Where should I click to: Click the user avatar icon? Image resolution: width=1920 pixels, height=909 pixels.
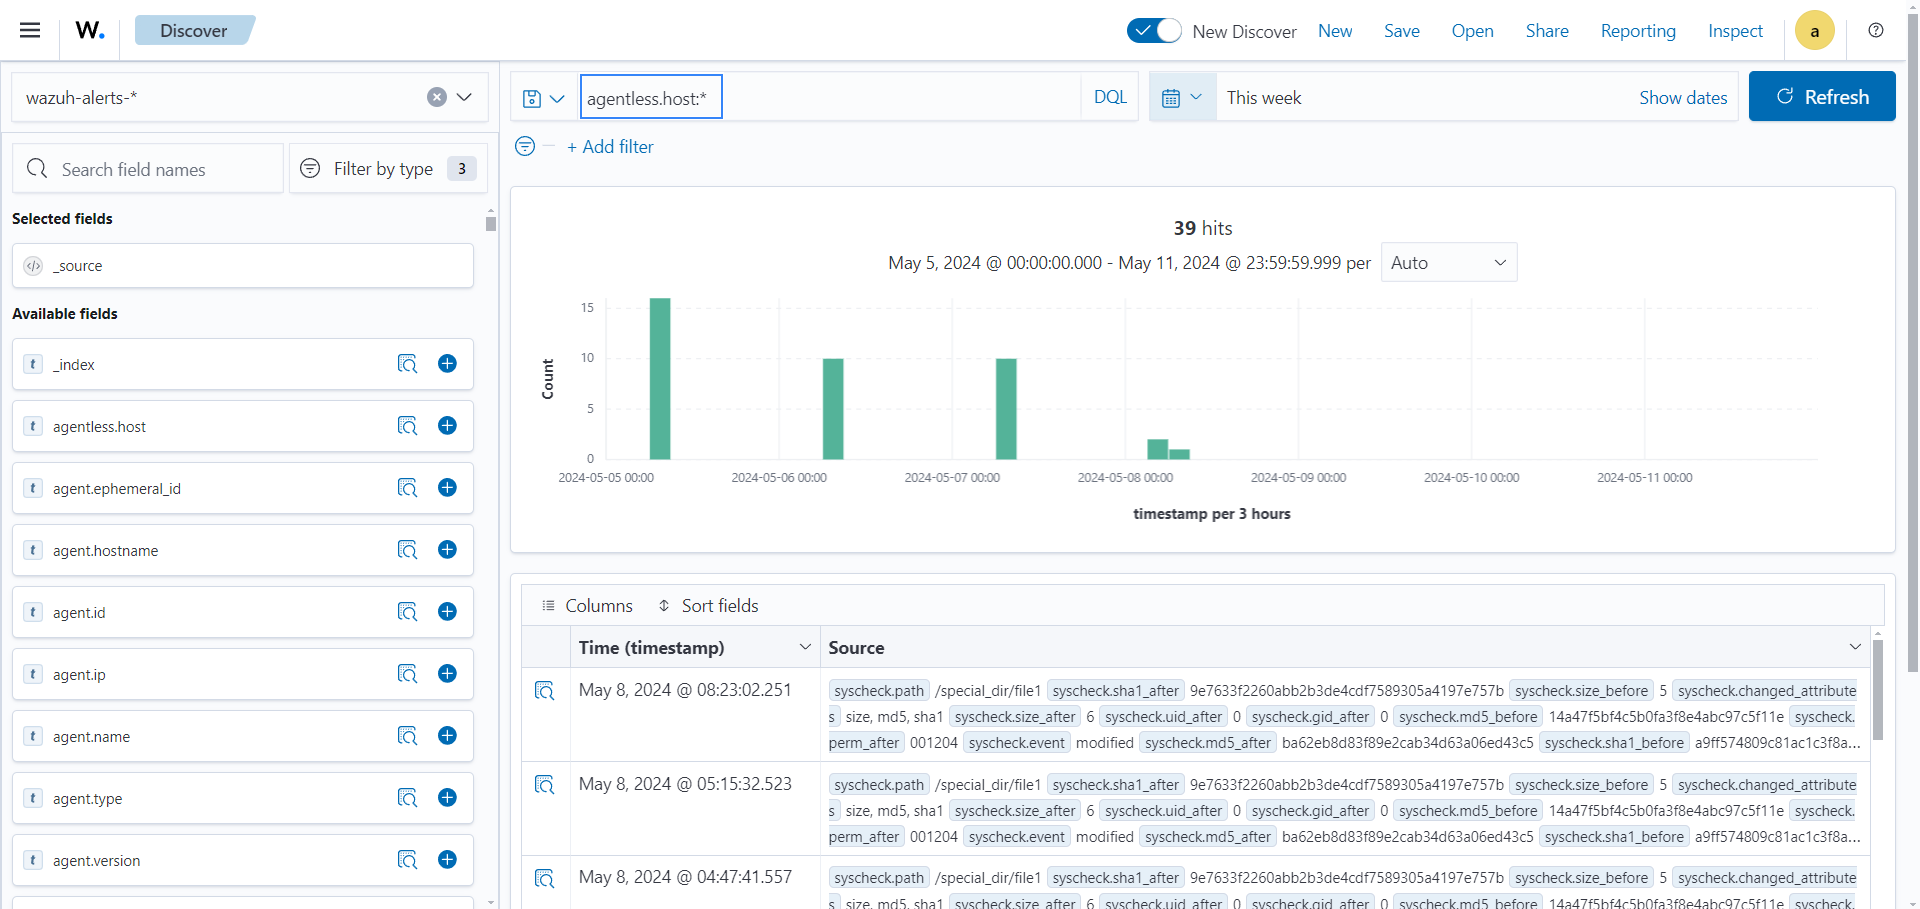(1814, 30)
